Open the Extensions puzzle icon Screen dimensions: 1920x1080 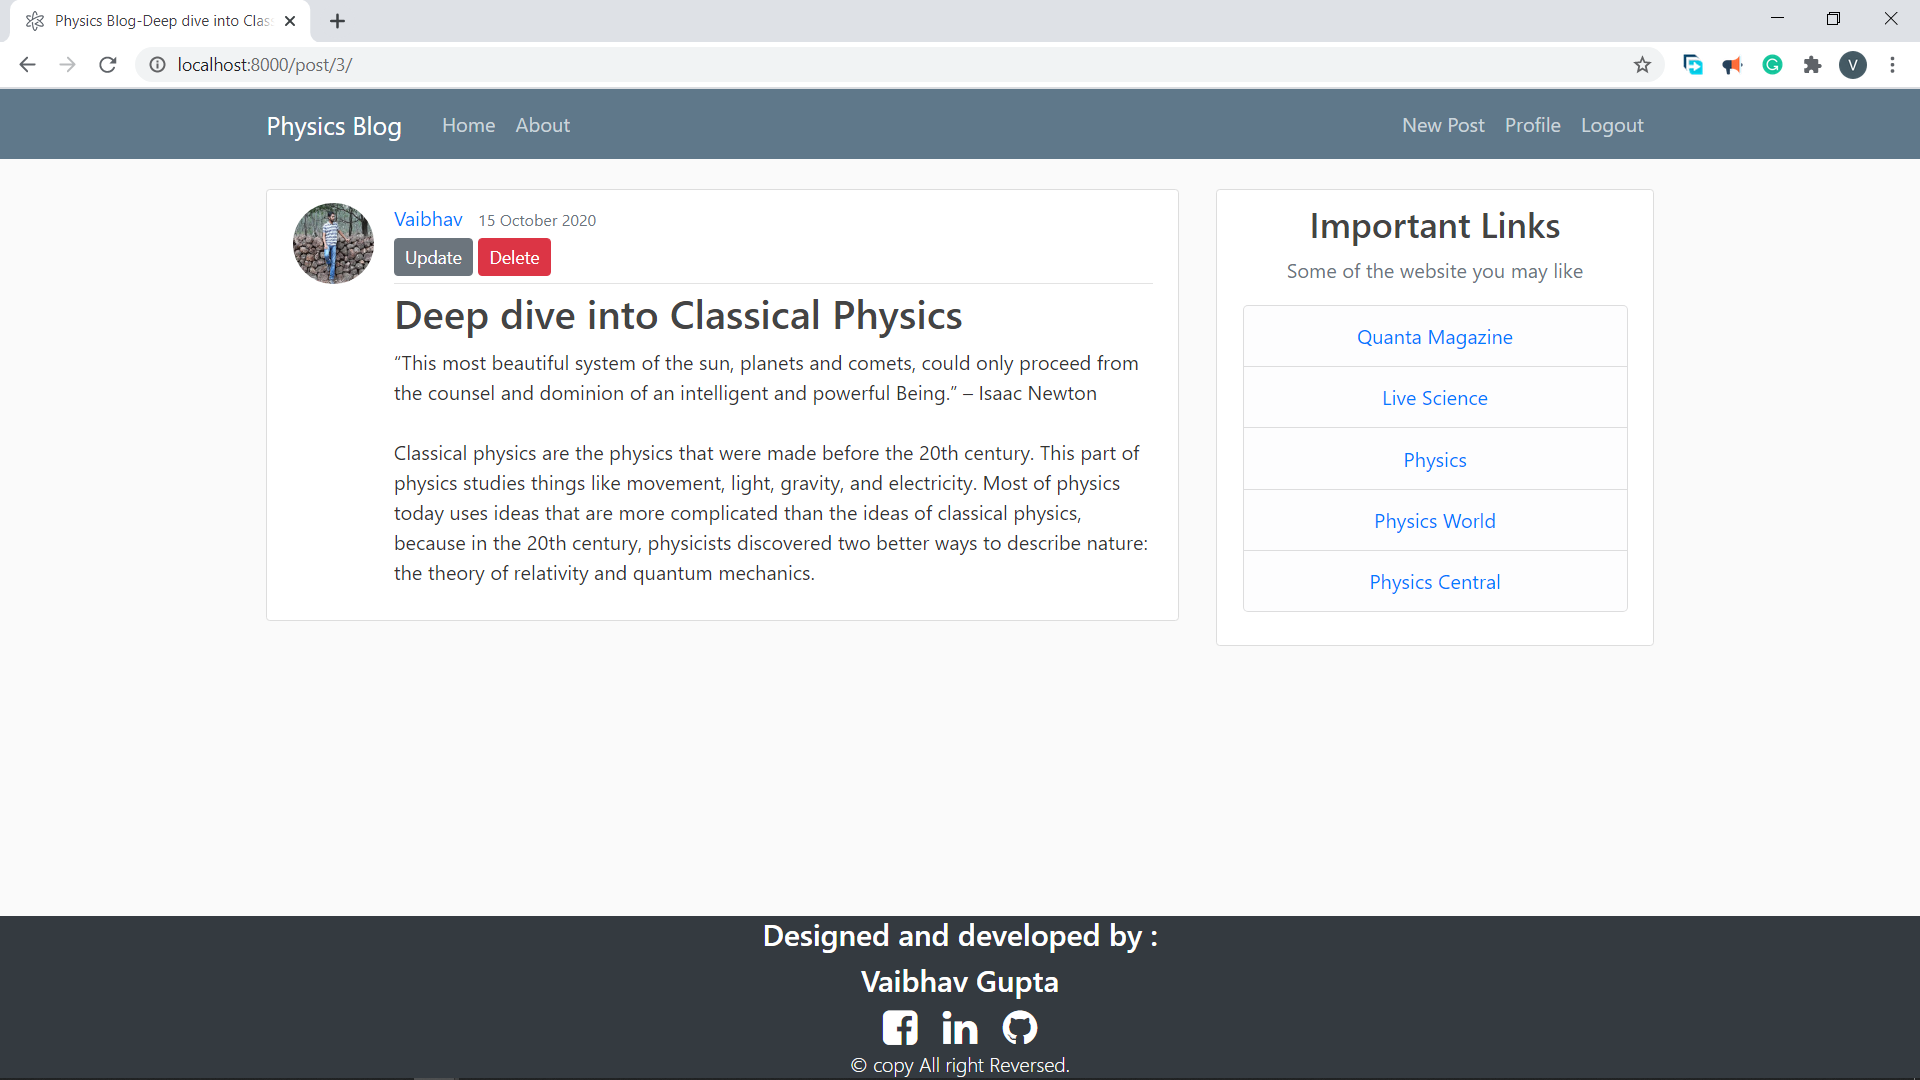(1812, 65)
